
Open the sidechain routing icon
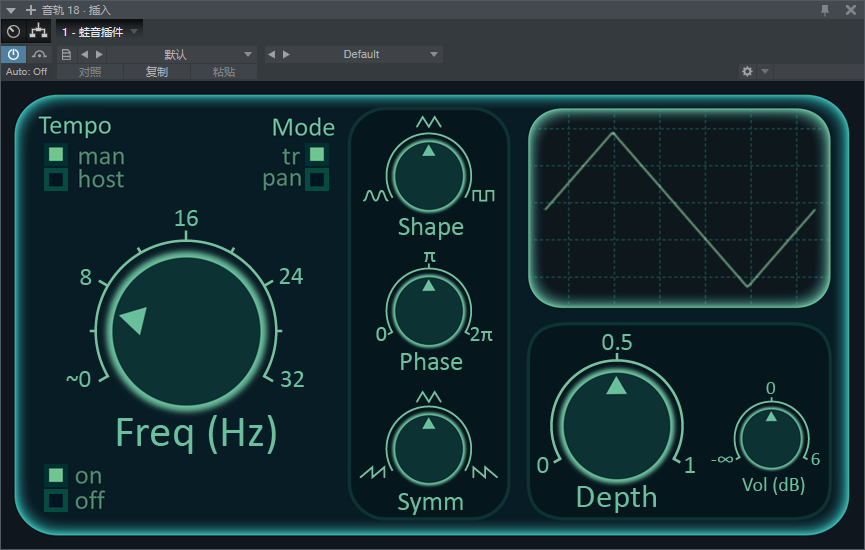pyautogui.click(x=38, y=31)
